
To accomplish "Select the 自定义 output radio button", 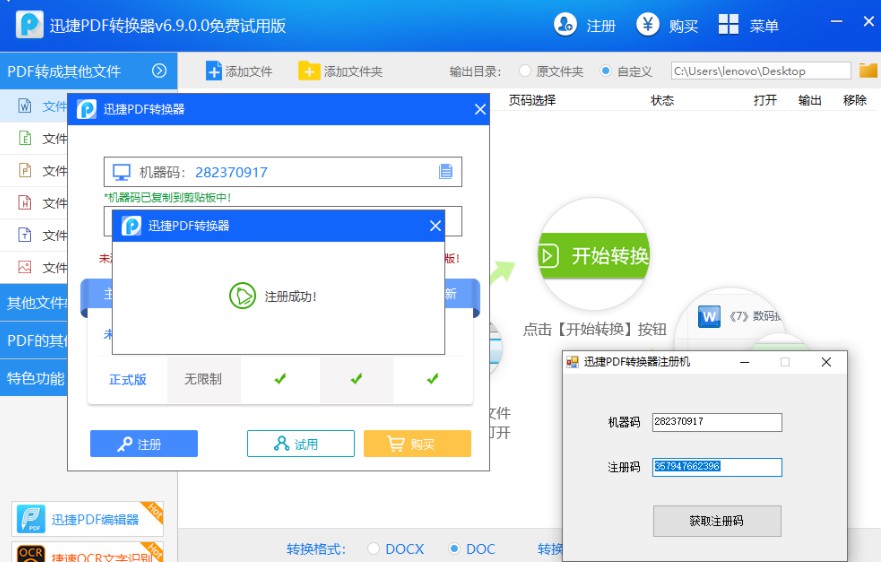I will tap(606, 71).
